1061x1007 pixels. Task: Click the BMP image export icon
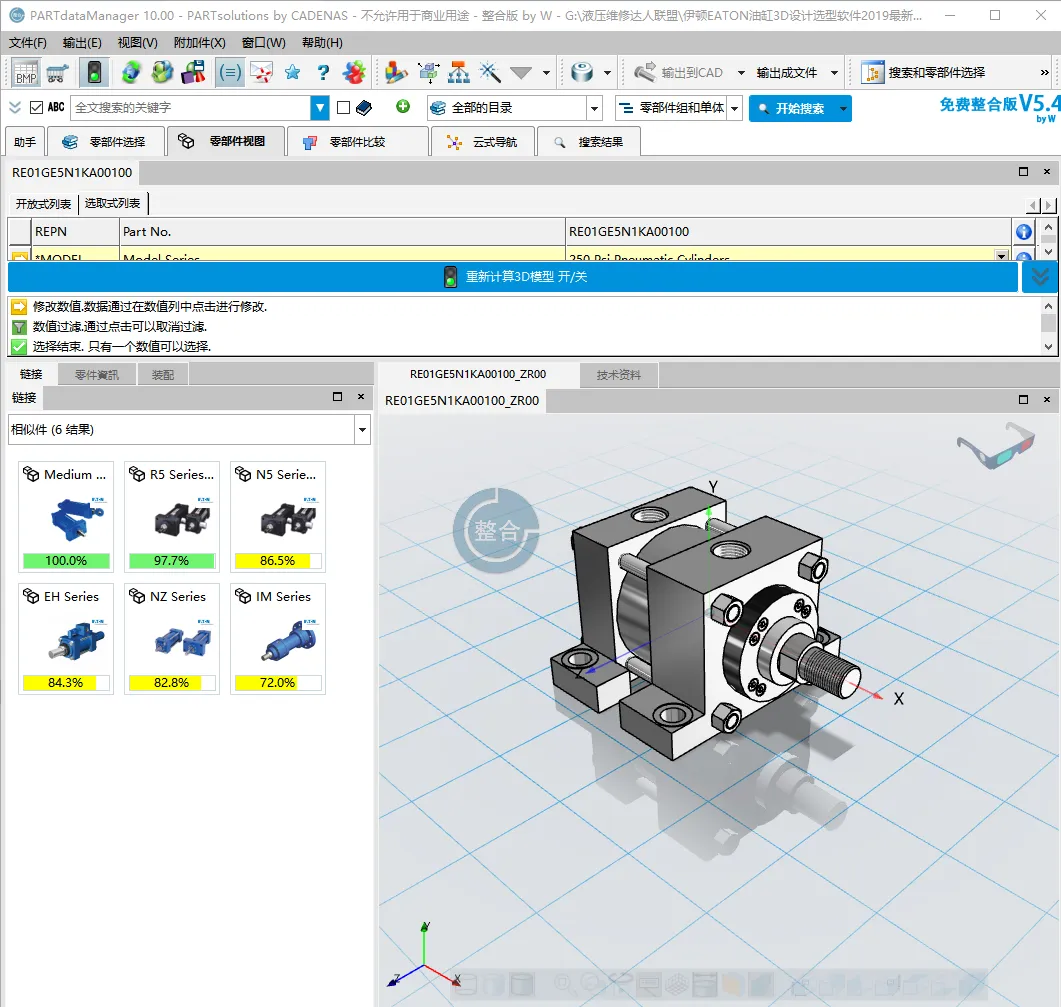click(26, 72)
